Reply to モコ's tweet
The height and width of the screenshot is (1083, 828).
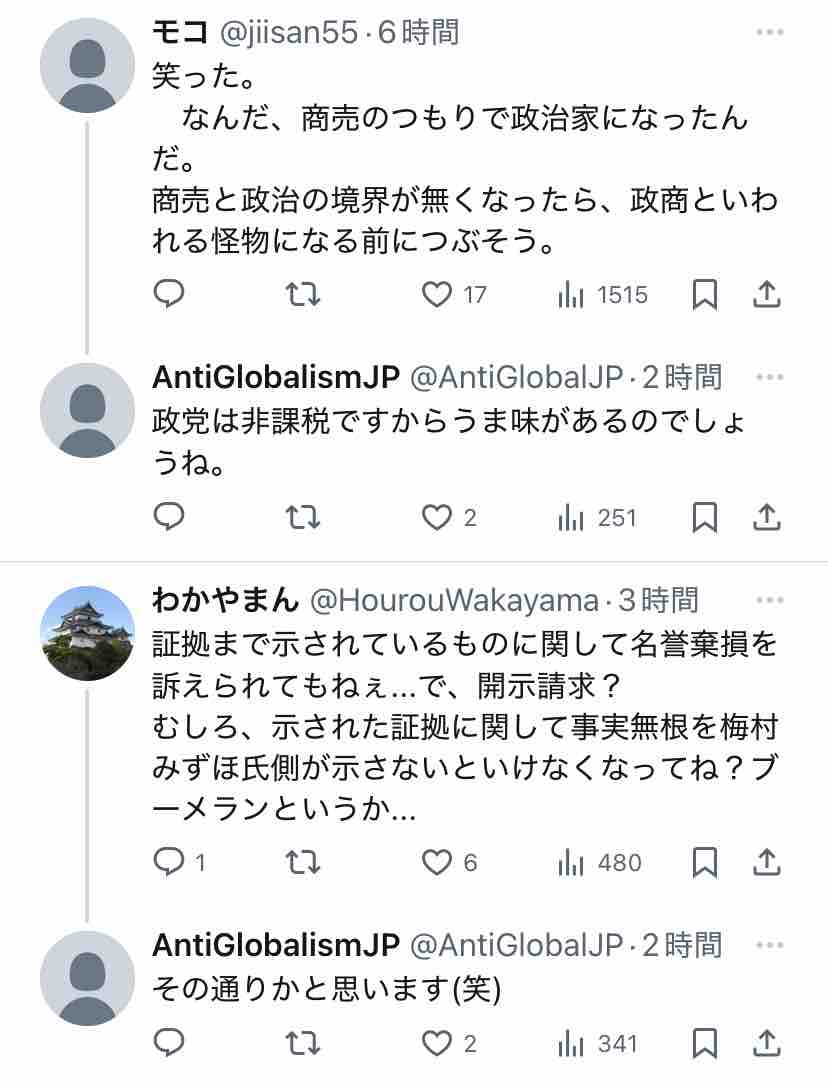point(170,294)
